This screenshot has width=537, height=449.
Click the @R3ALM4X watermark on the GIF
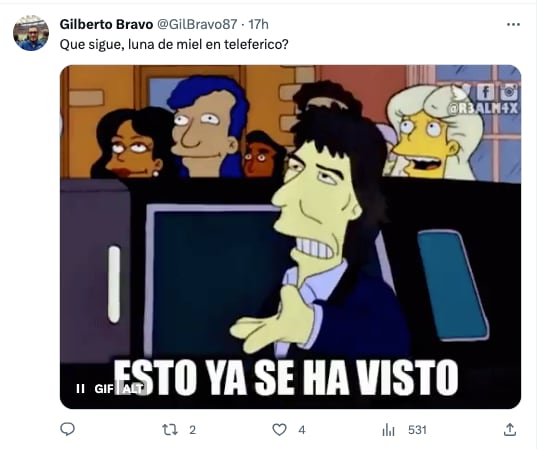[483, 109]
